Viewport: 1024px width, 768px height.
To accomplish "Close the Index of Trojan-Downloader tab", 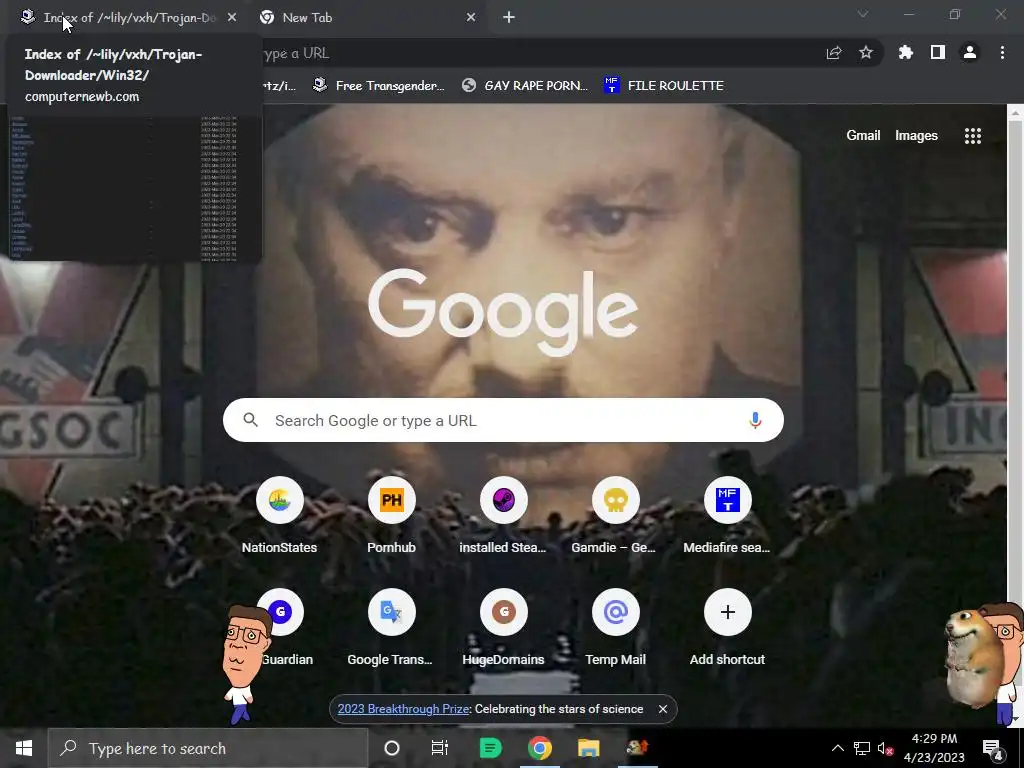I will tap(232, 18).
